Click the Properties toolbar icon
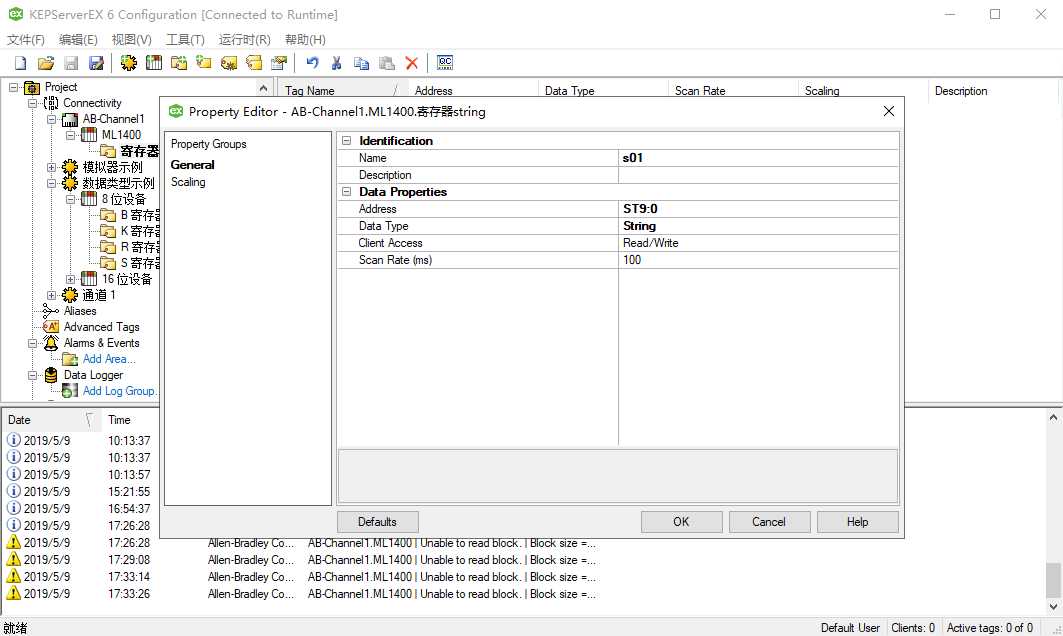The width and height of the screenshot is (1063, 636). click(x=279, y=63)
